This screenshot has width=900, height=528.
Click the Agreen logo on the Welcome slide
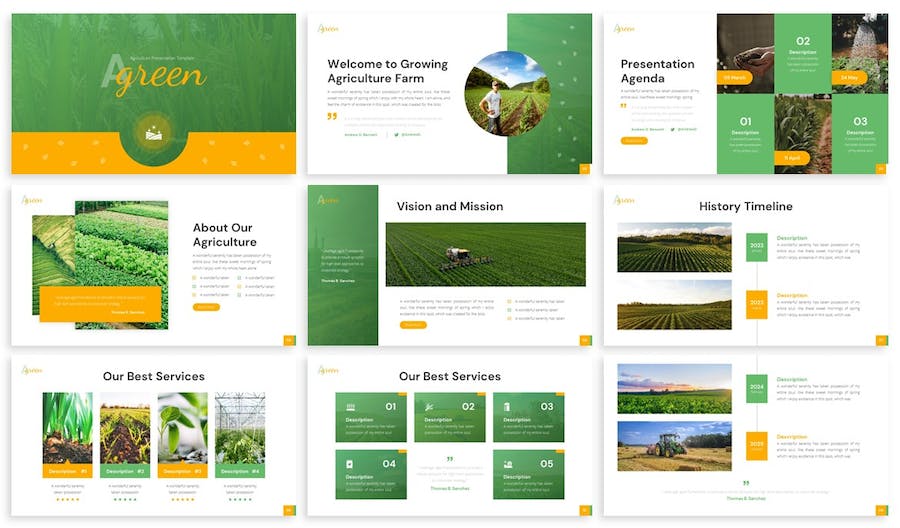(328, 28)
